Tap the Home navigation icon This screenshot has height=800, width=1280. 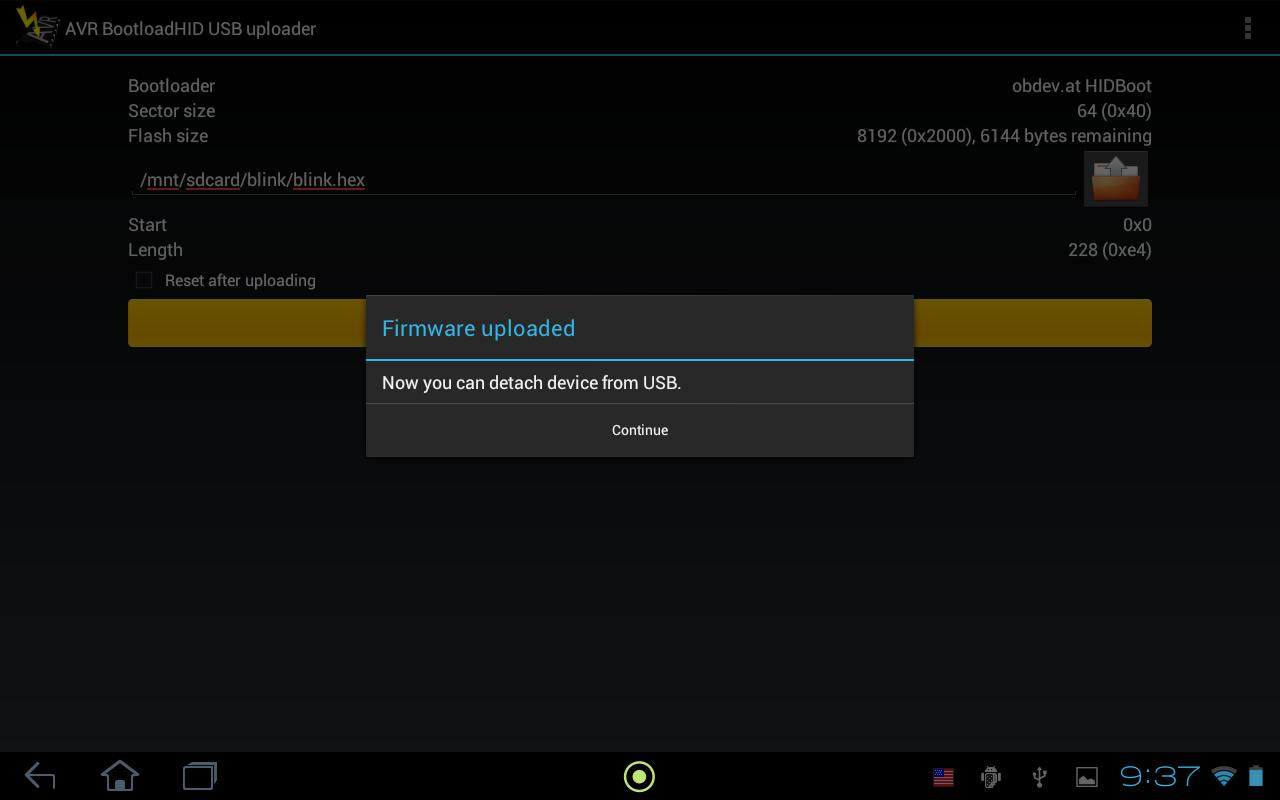[119, 775]
